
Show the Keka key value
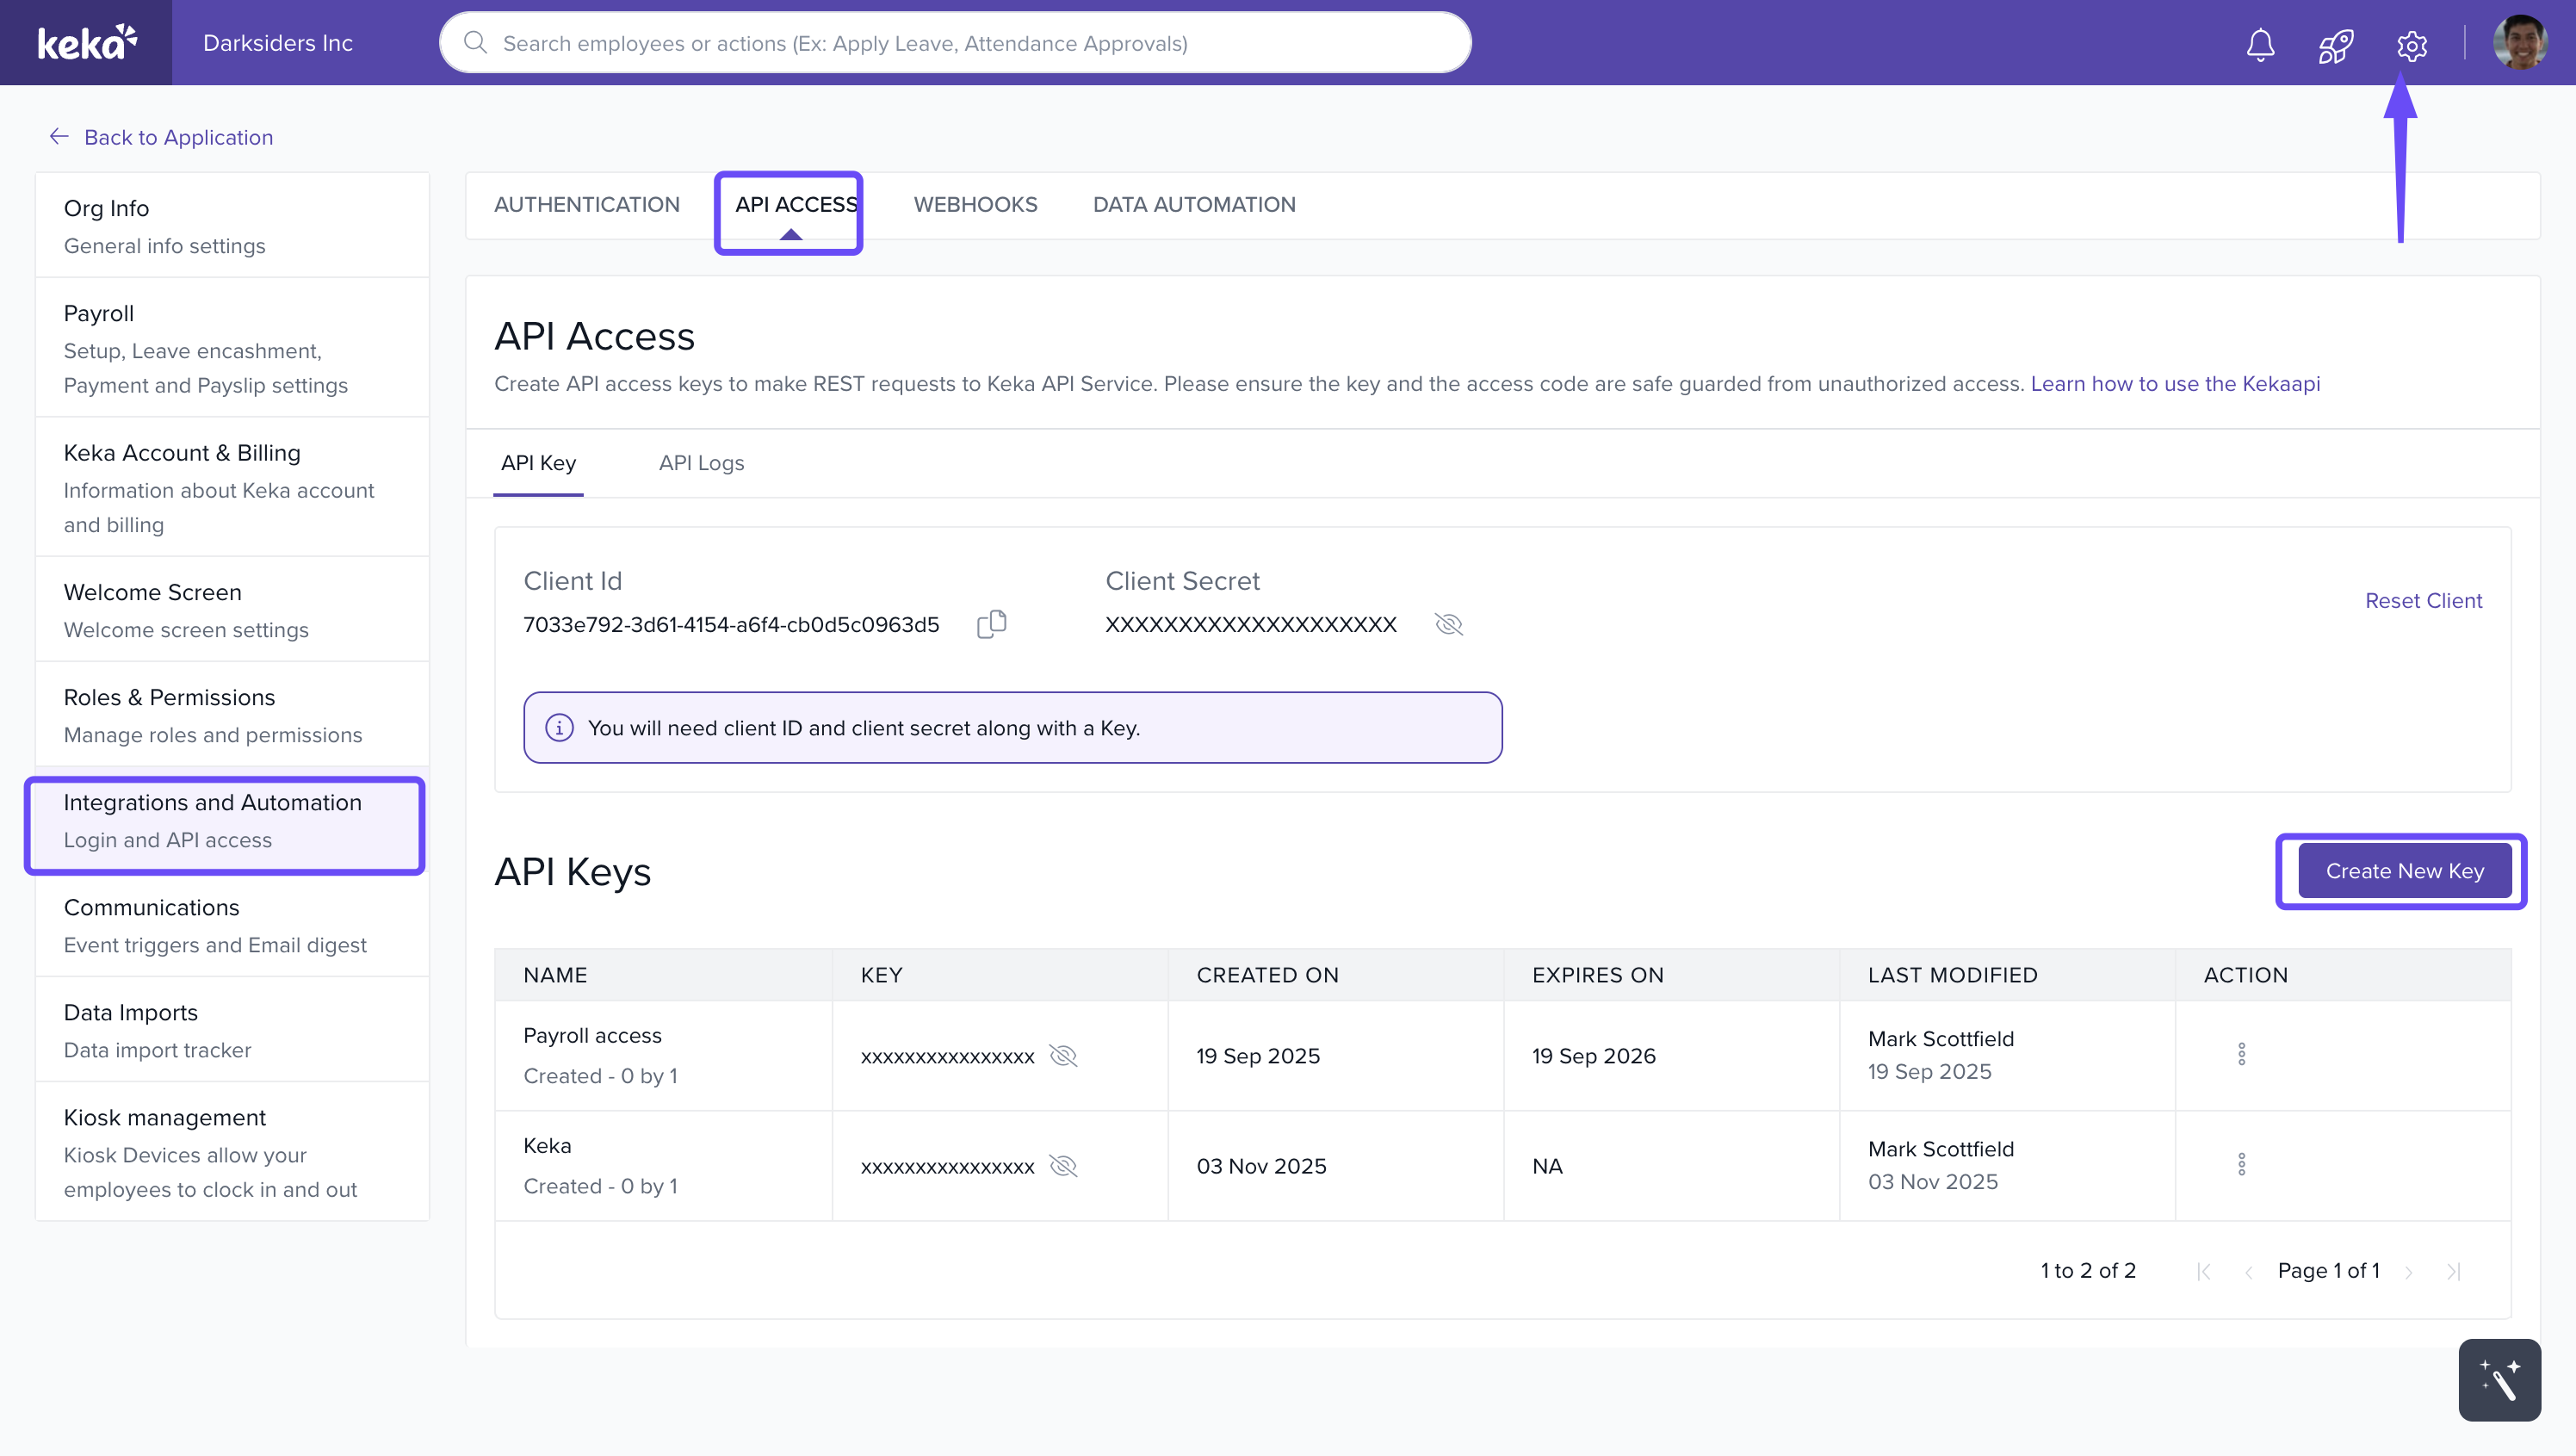[x=1063, y=1166]
